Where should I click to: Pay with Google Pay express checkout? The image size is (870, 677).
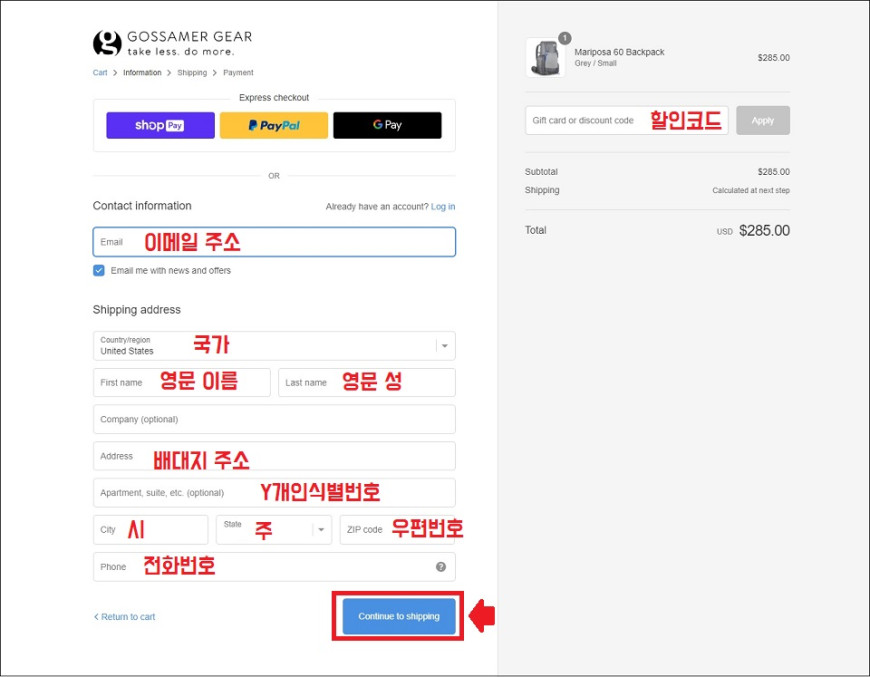coord(387,125)
